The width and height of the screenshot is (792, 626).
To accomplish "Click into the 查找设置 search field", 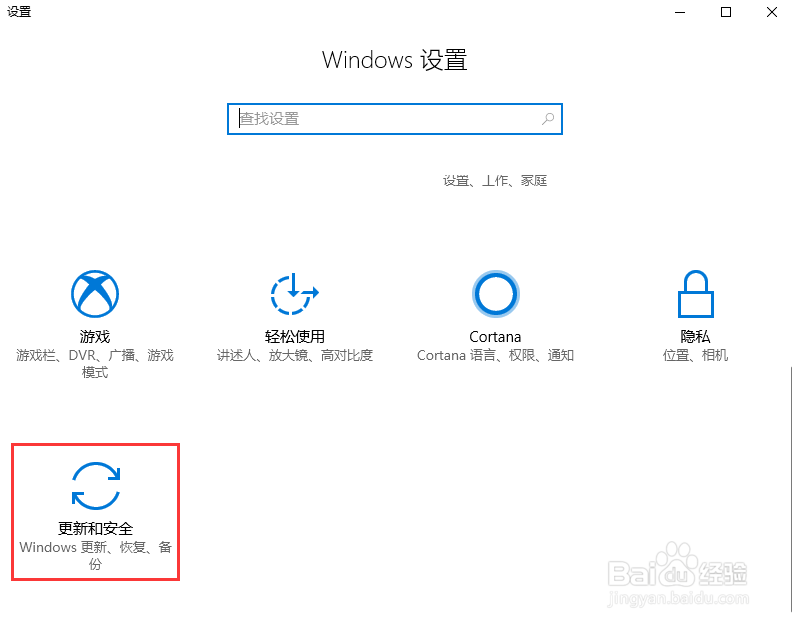I will 395,119.
